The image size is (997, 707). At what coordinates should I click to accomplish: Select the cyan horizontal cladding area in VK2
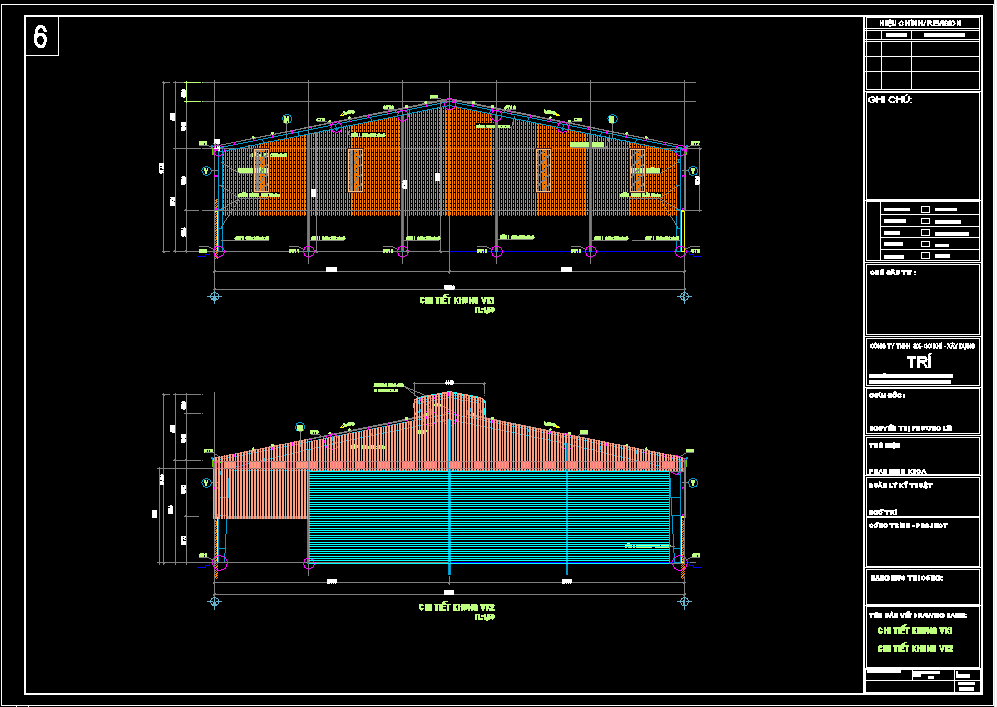[x=490, y=517]
